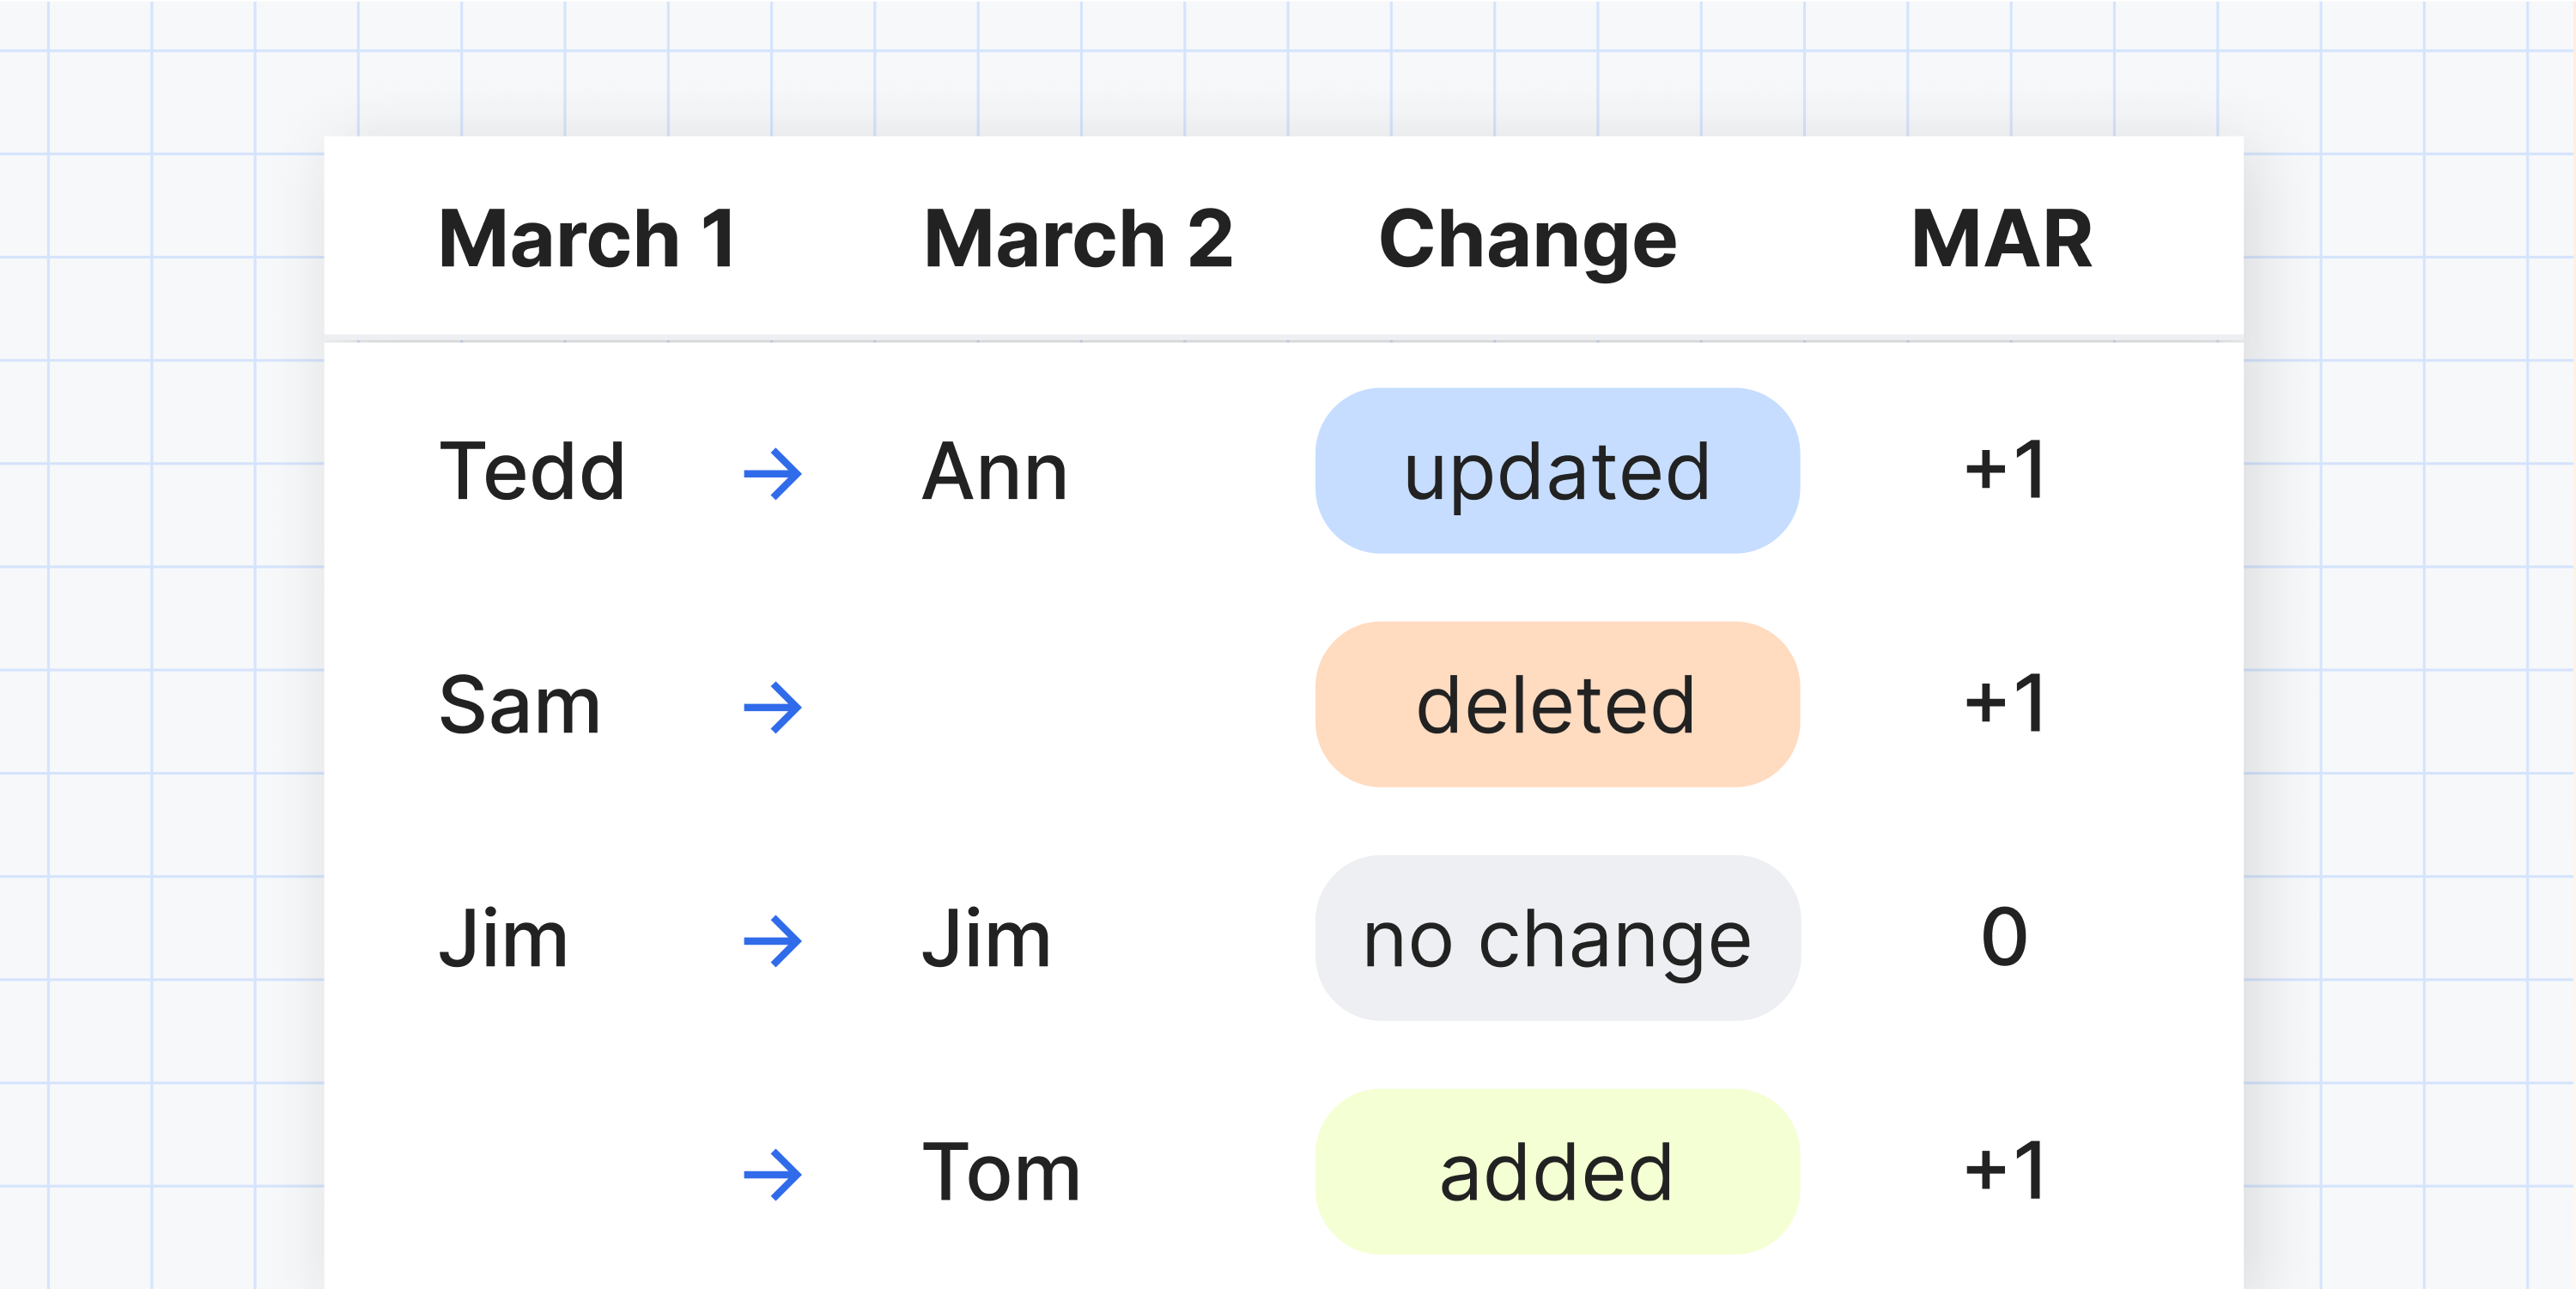Select the orange deleted badge
The image size is (2576, 1289).
[1557, 705]
